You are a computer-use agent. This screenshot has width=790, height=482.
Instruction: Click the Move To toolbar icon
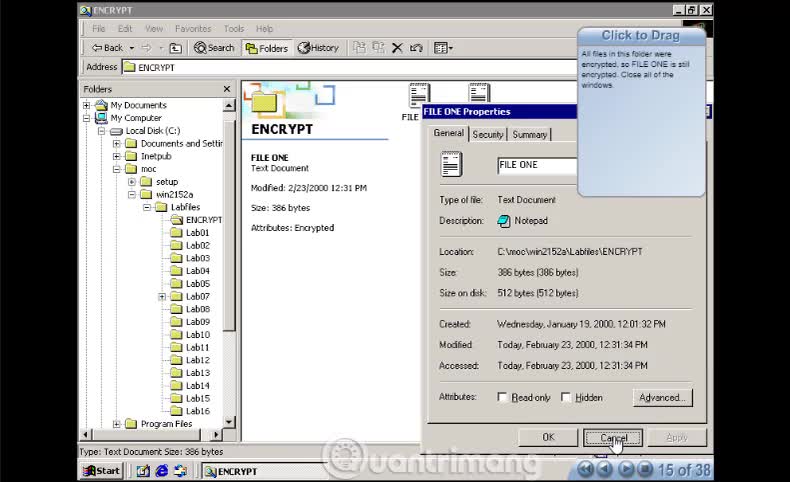(x=359, y=48)
